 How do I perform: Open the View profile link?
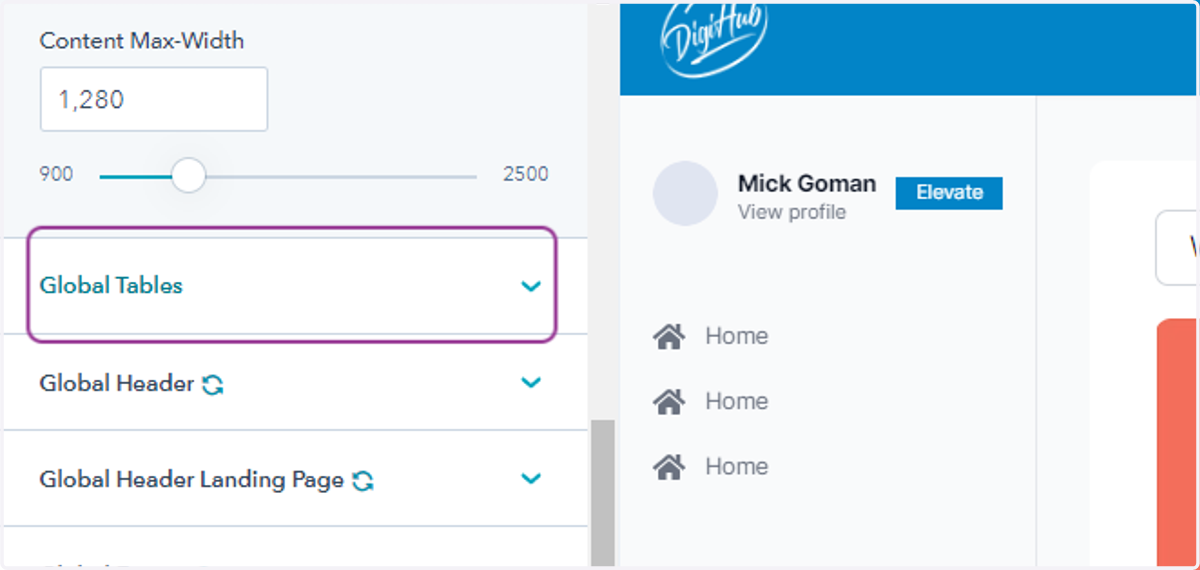pyautogui.click(x=792, y=212)
